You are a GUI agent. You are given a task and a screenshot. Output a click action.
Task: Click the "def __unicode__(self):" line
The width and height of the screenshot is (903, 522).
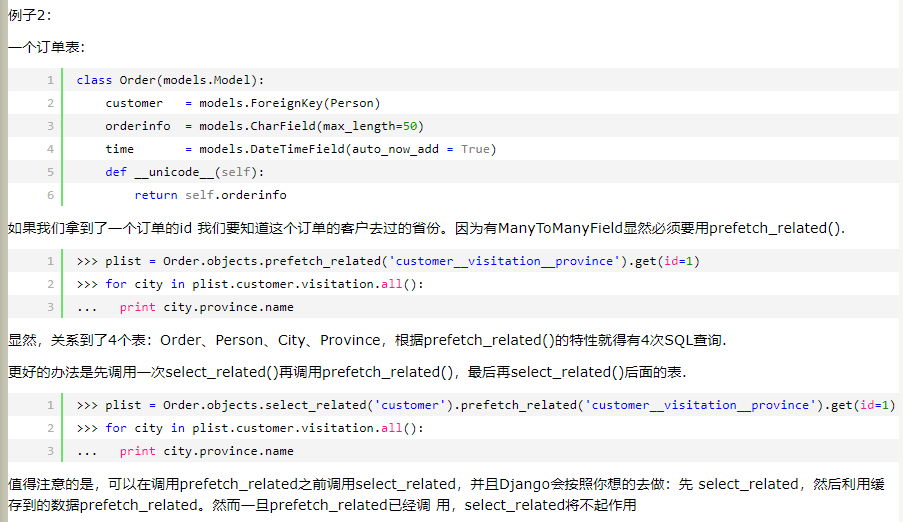click(185, 172)
